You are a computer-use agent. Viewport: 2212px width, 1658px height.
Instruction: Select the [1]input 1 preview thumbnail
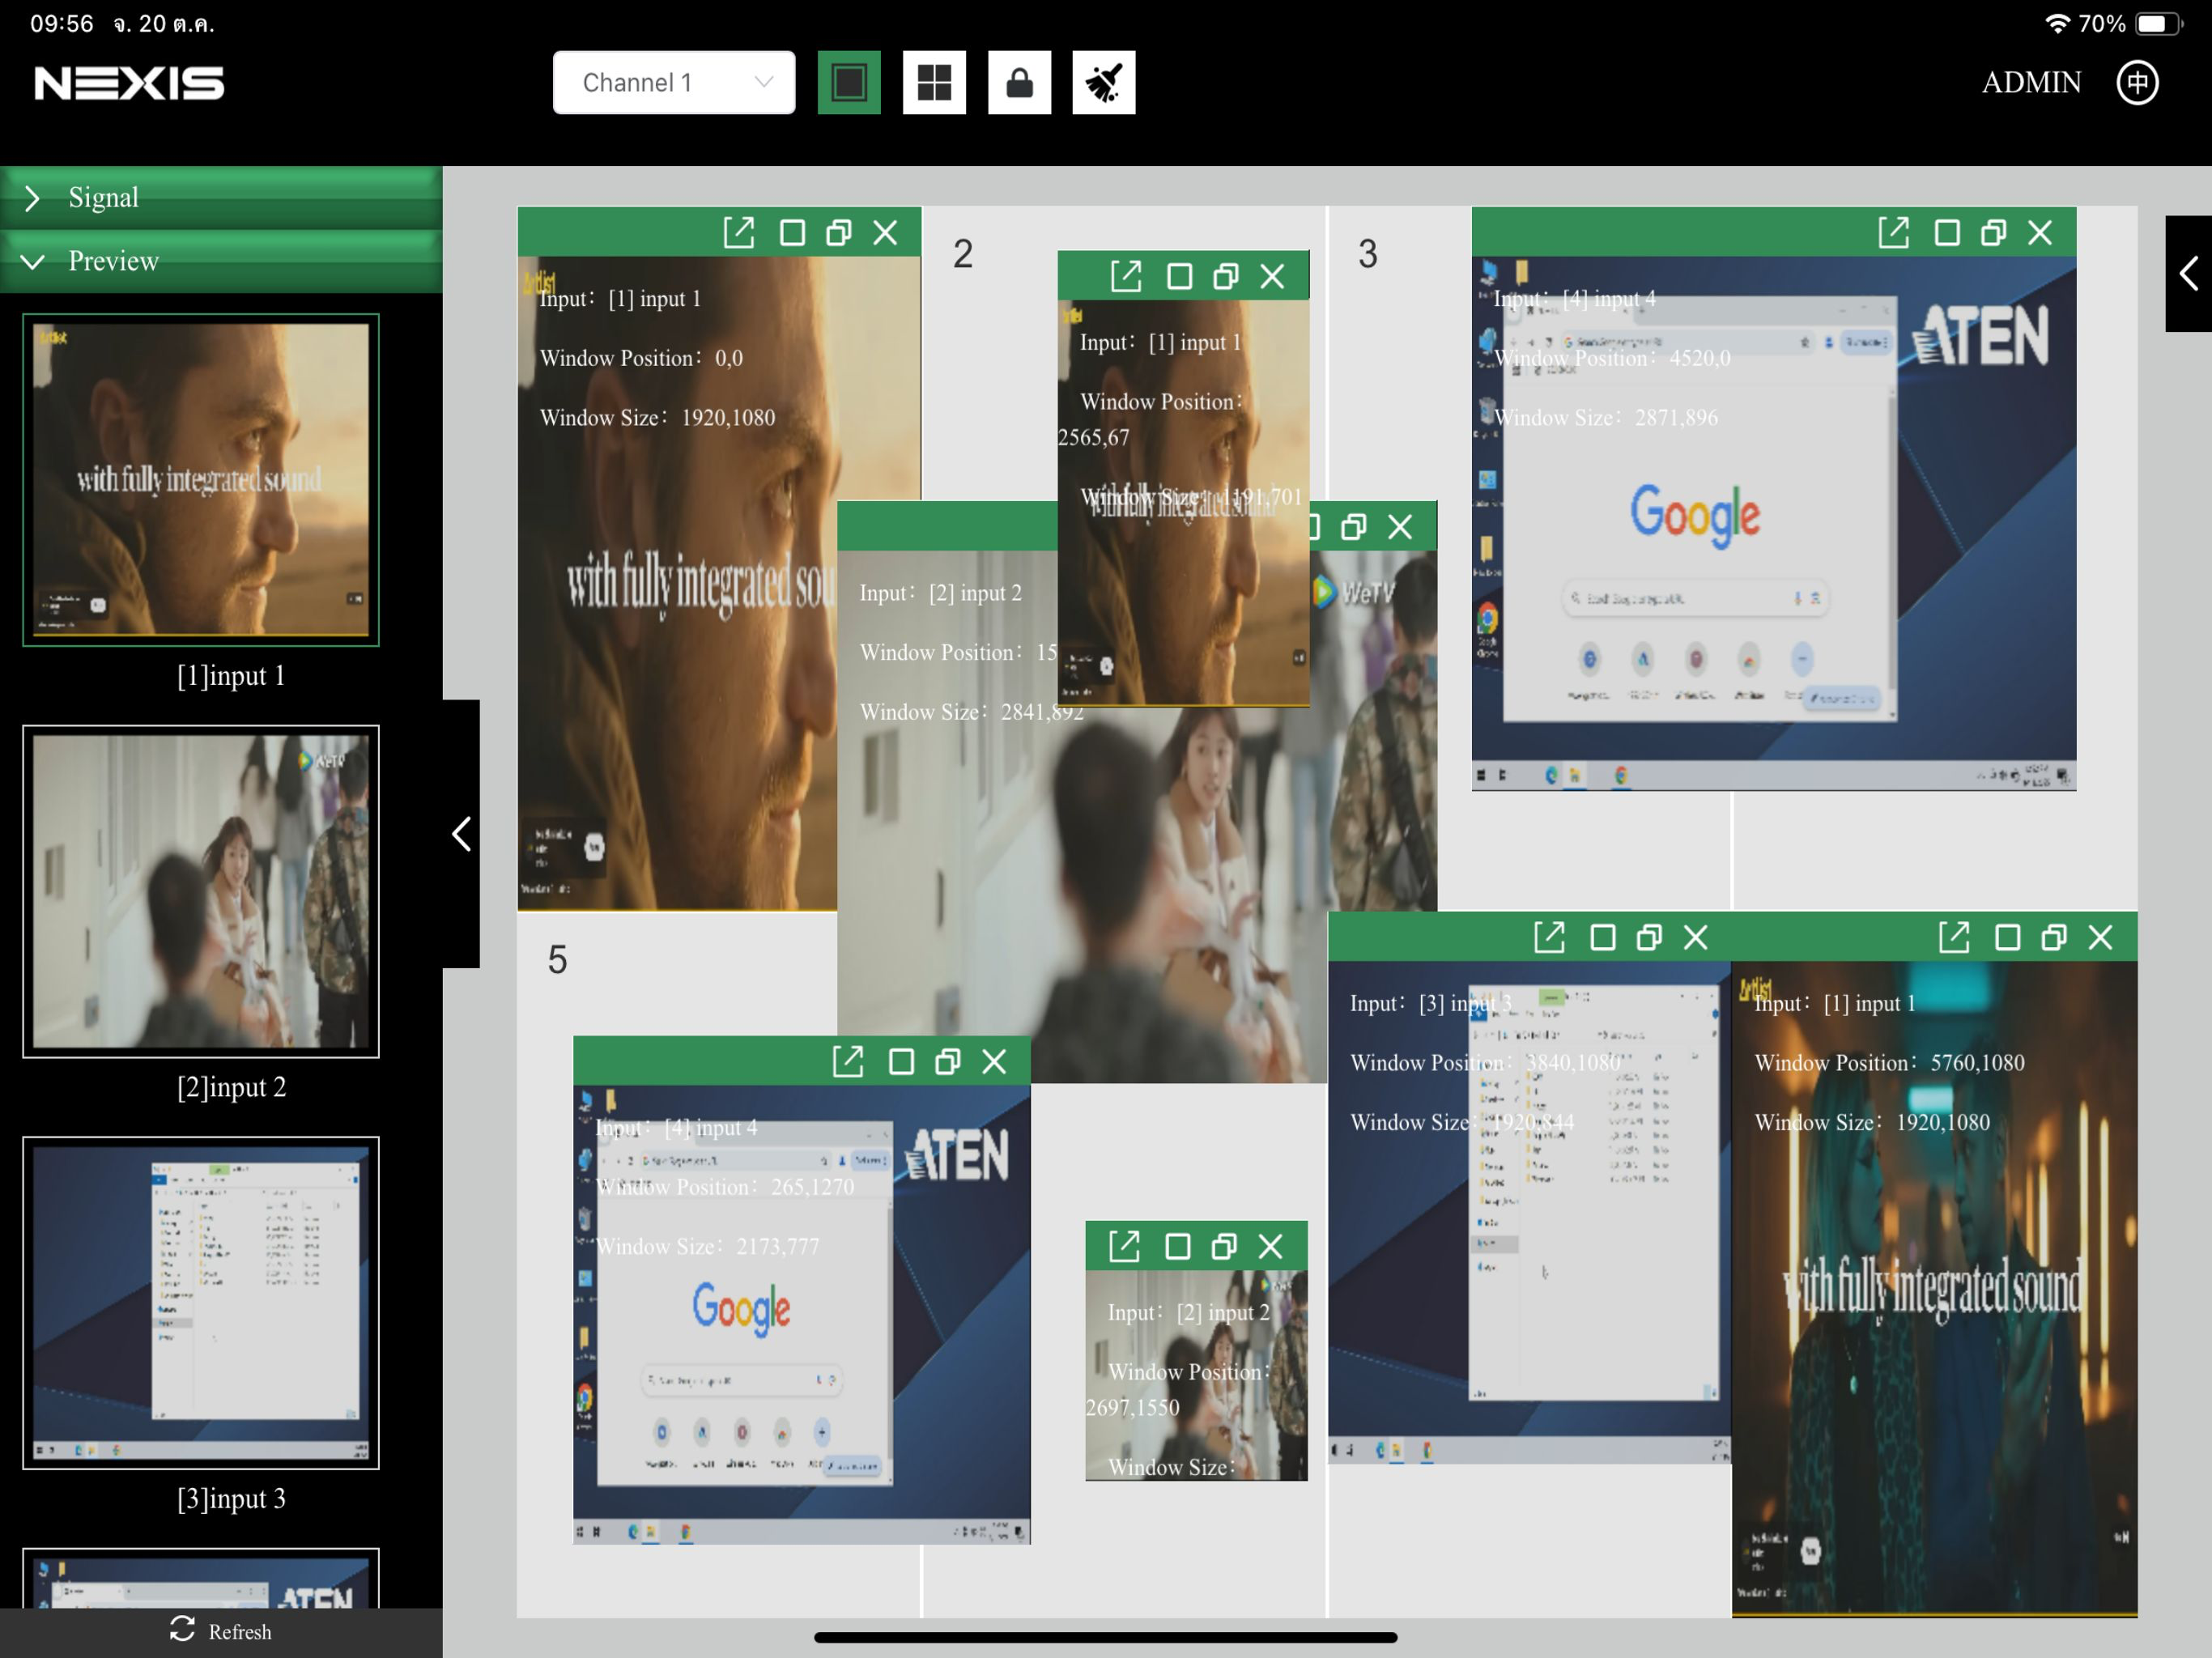(201, 480)
